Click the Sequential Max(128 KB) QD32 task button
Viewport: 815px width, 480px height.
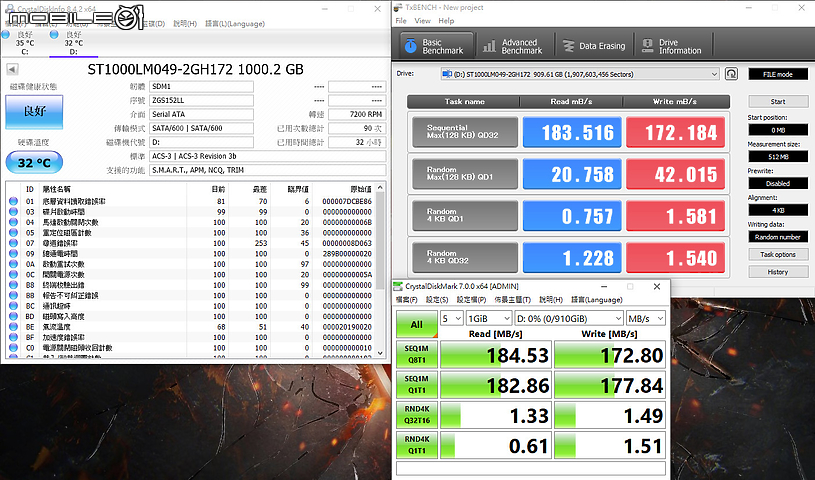coord(465,132)
